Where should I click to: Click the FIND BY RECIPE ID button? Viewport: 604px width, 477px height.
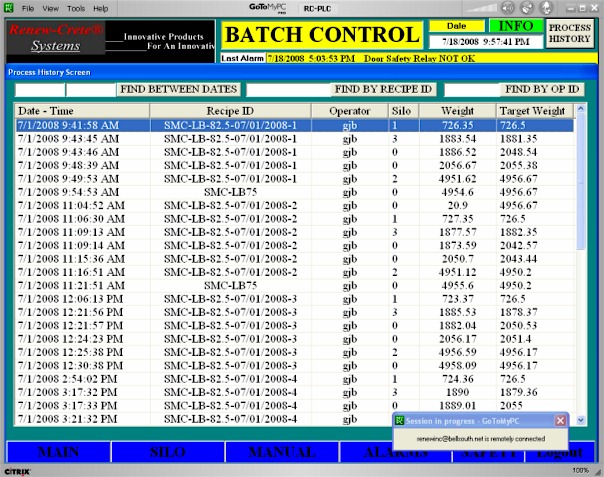(x=383, y=89)
